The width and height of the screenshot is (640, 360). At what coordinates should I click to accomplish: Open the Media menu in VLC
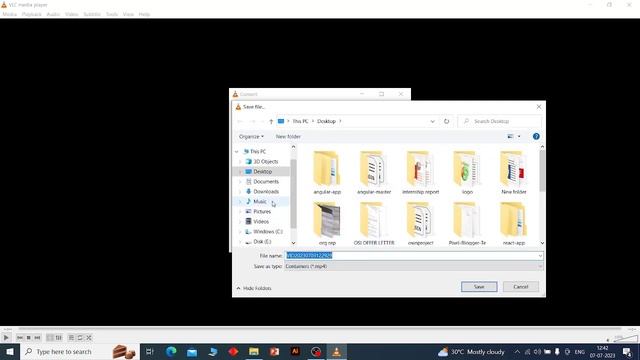point(9,14)
